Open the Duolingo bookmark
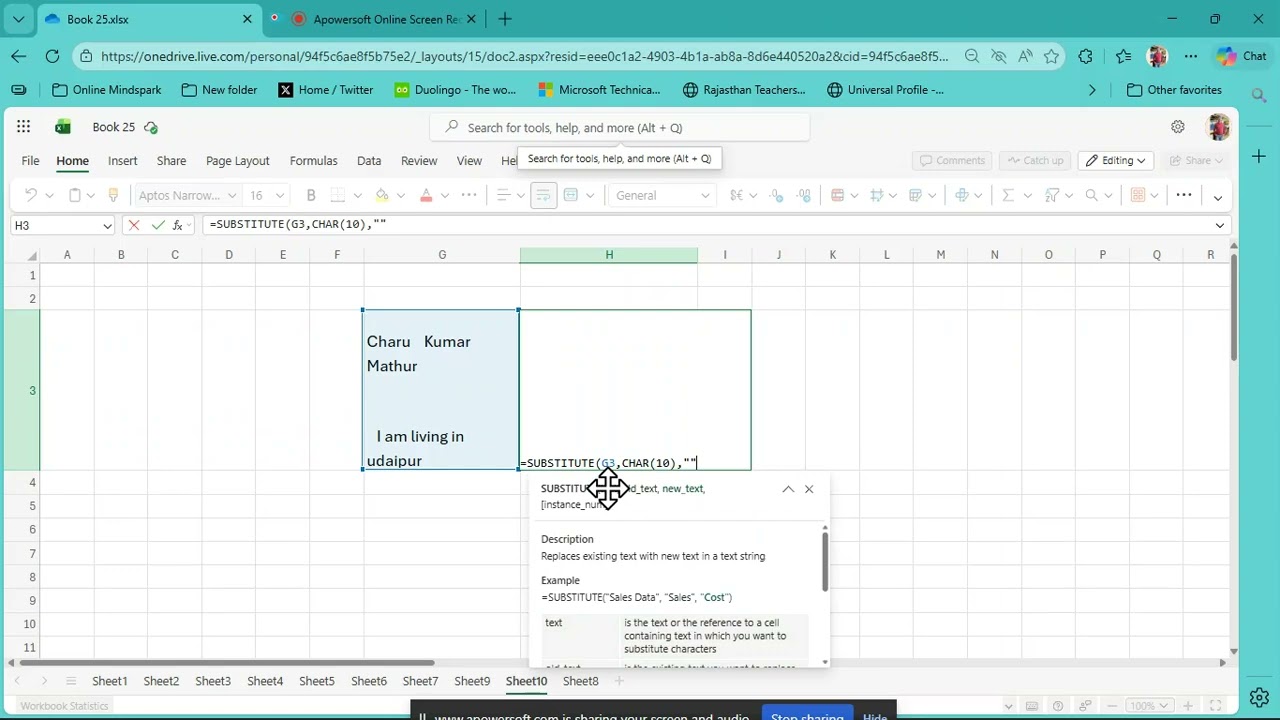Image resolution: width=1280 pixels, height=720 pixels. point(455,90)
